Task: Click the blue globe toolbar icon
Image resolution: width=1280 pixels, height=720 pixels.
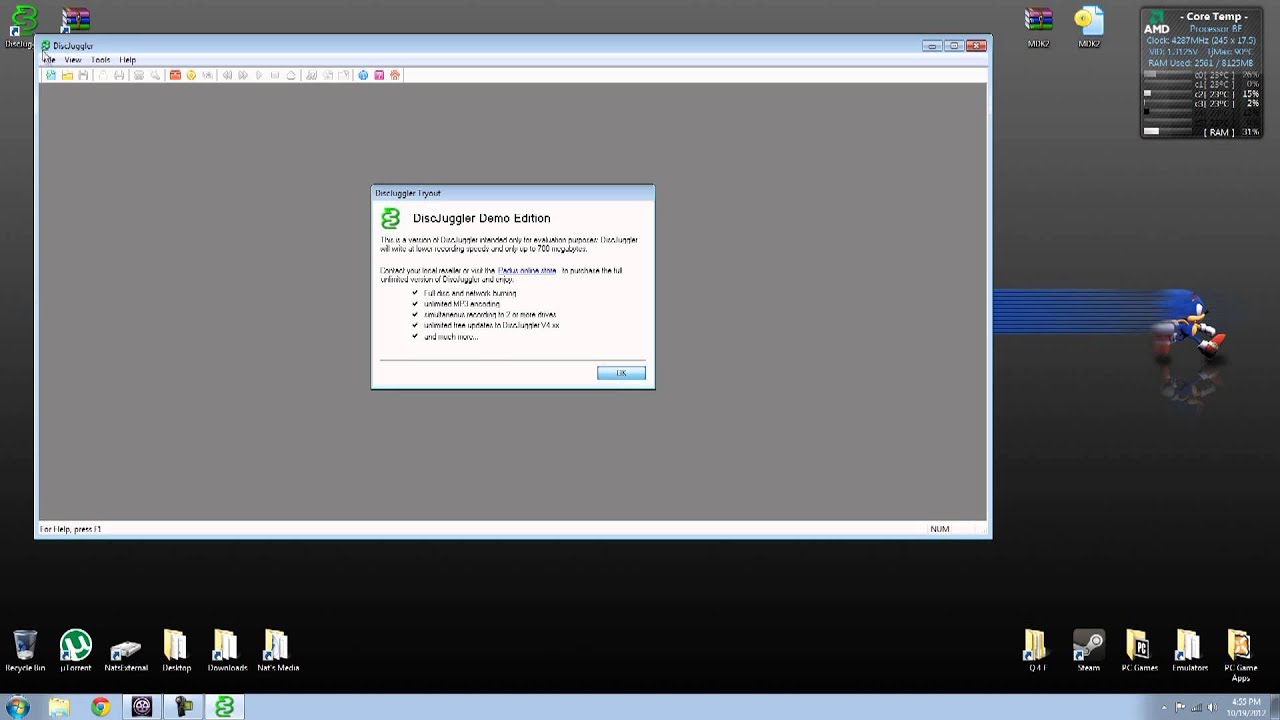Action: pyautogui.click(x=363, y=75)
